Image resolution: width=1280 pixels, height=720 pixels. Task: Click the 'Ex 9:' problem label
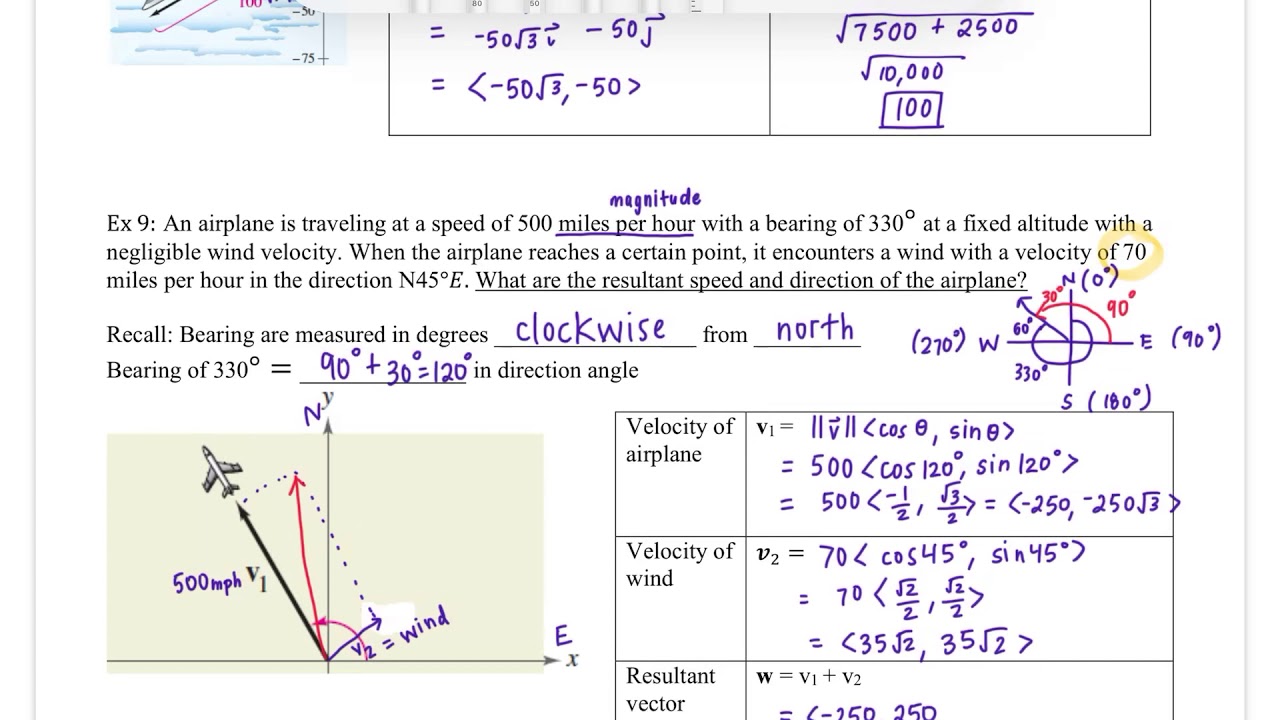tap(131, 224)
